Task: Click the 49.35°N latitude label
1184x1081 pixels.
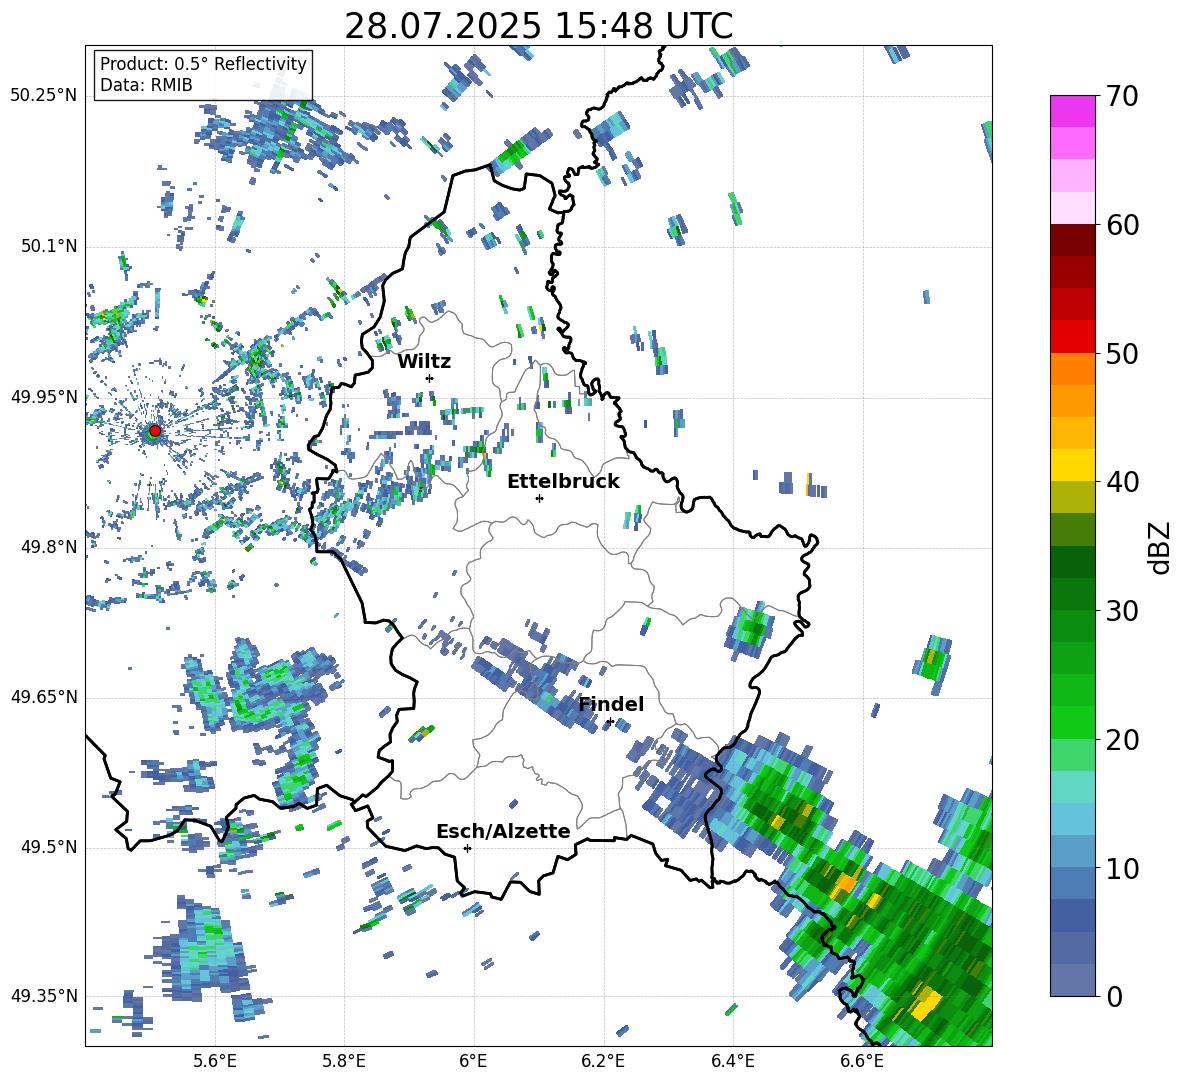Action: tap(44, 996)
